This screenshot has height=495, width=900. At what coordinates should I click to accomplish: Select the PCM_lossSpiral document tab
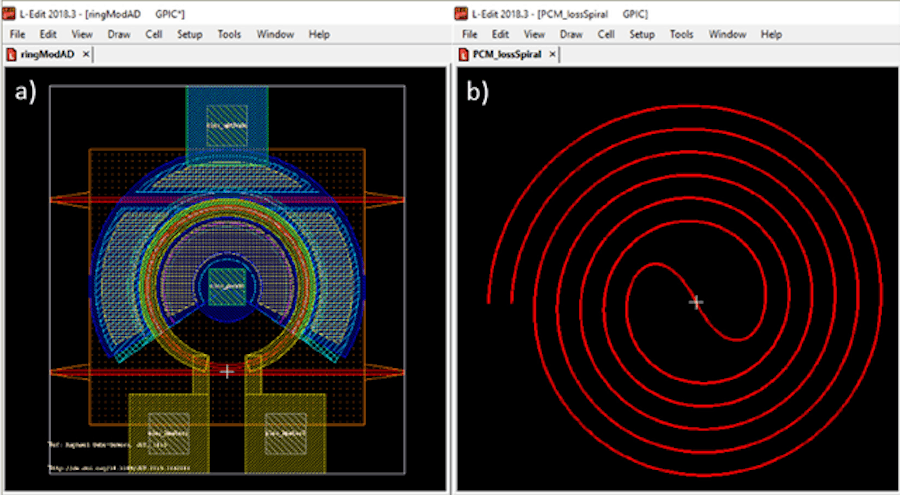(x=507, y=55)
